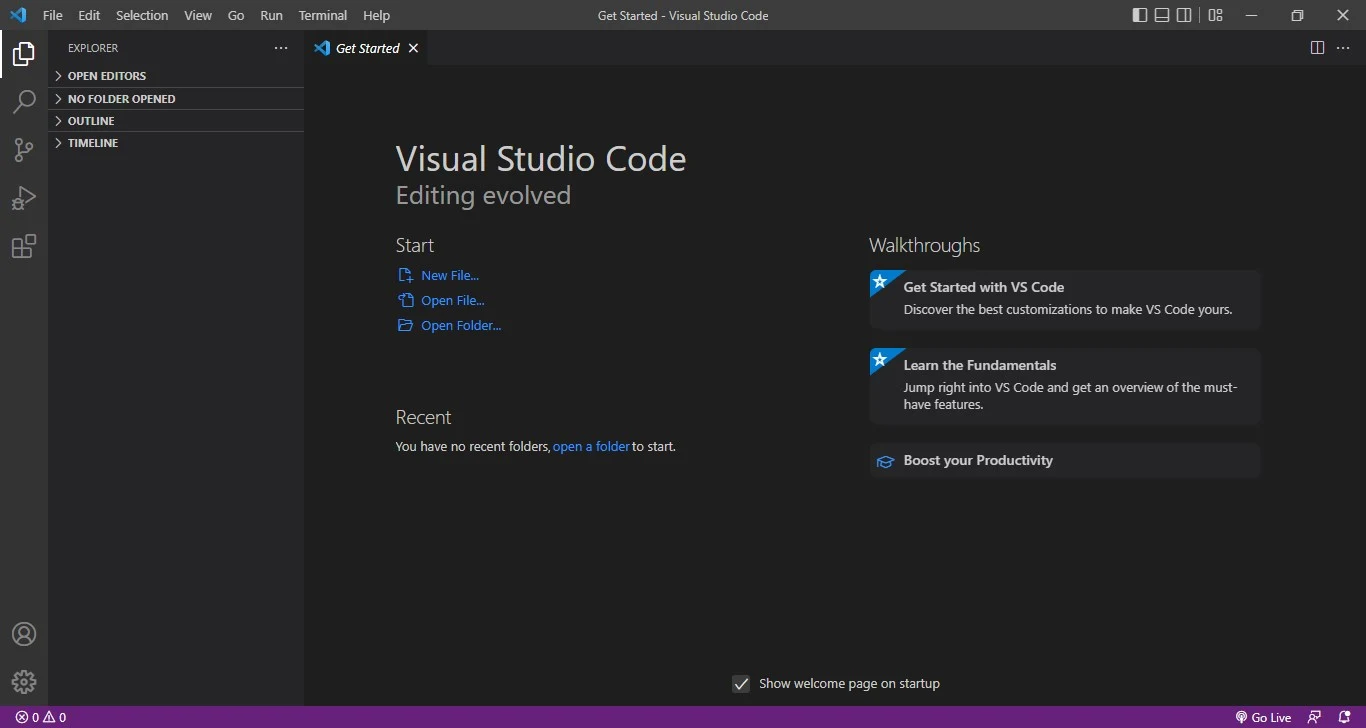This screenshot has width=1366, height=728.
Task: Open Boost your Productivity walkthrough
Action: tap(1065, 461)
